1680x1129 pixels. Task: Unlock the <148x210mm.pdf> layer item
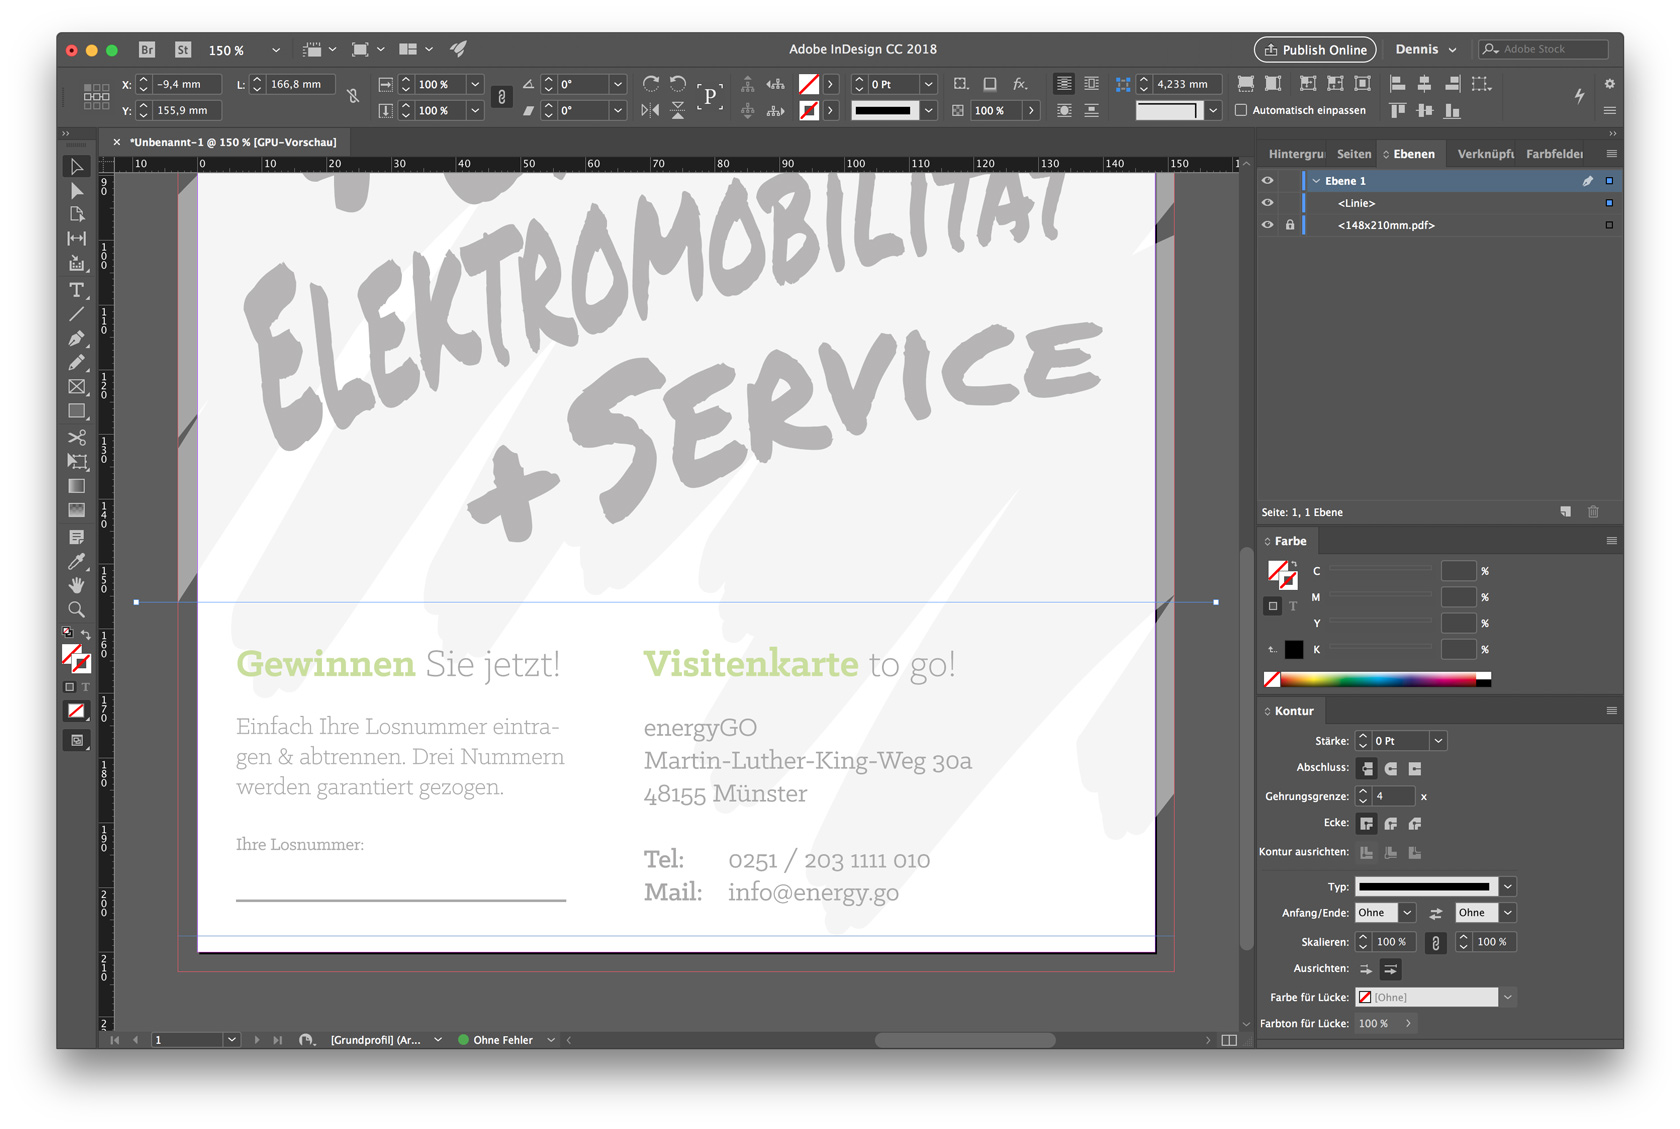[1290, 225]
